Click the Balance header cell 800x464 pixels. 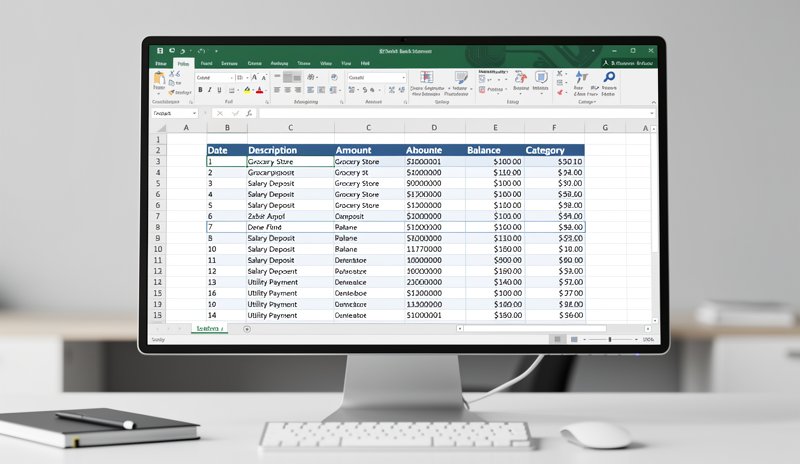coord(495,150)
